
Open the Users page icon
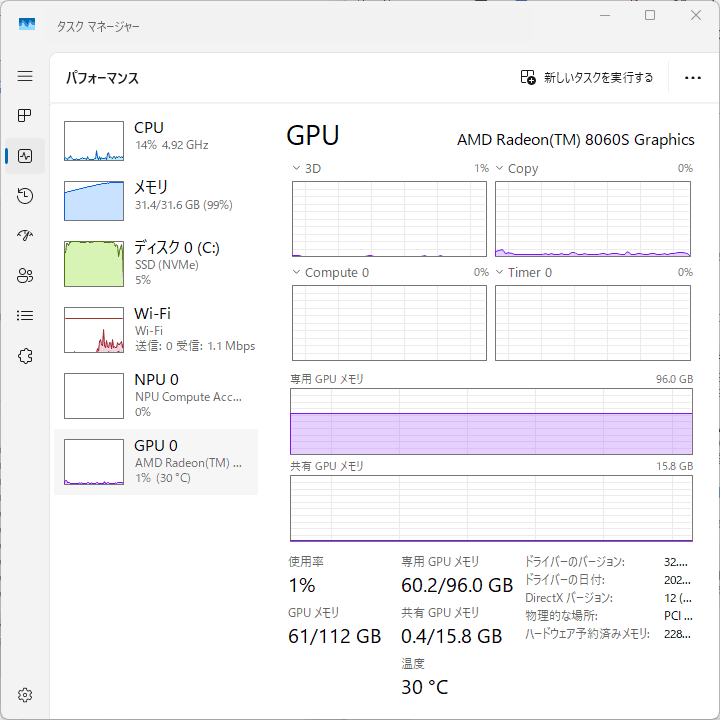pos(25,276)
